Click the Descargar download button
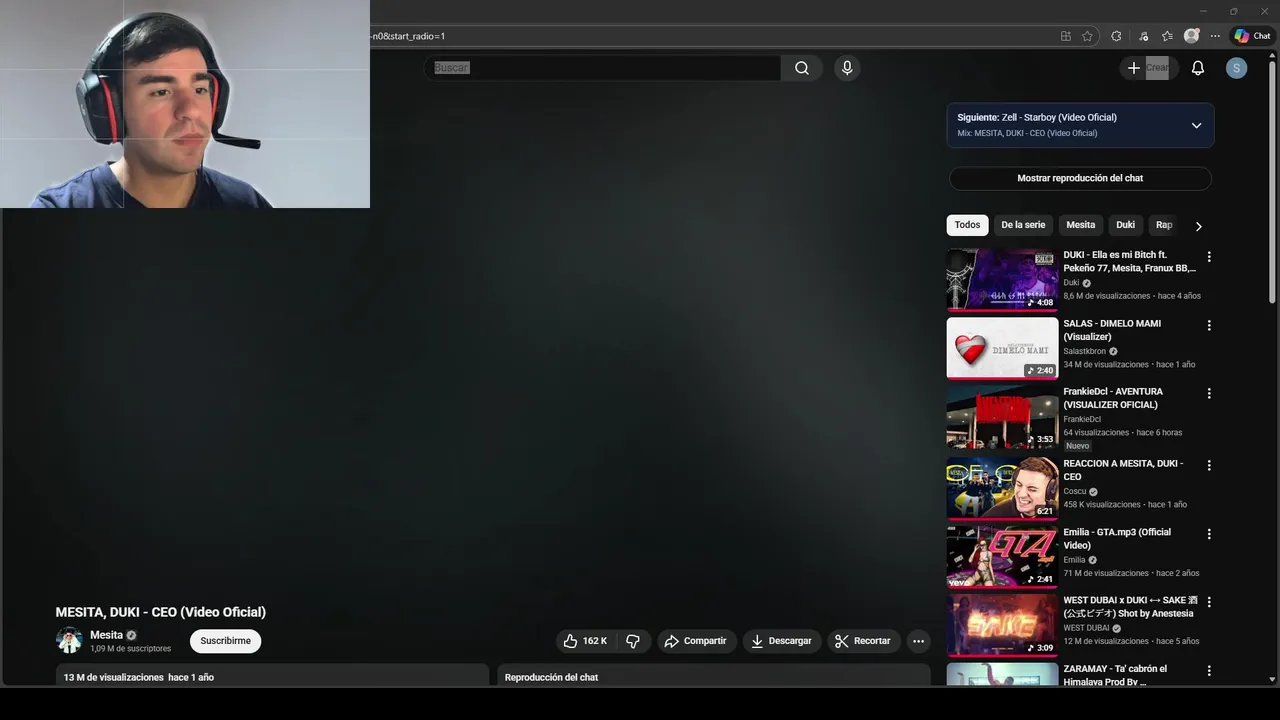The height and width of the screenshot is (720, 1280). pyautogui.click(x=782, y=641)
